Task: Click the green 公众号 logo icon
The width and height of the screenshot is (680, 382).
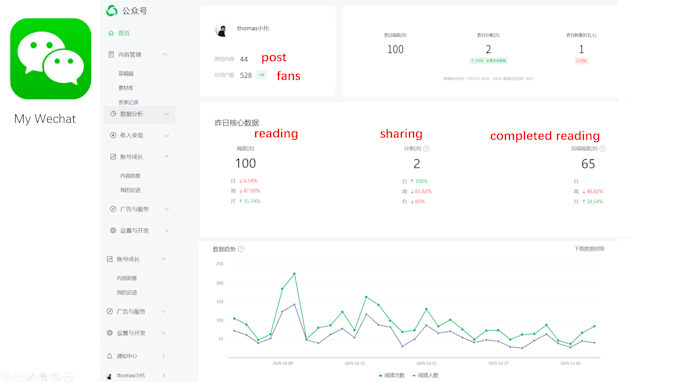Action: pos(111,10)
